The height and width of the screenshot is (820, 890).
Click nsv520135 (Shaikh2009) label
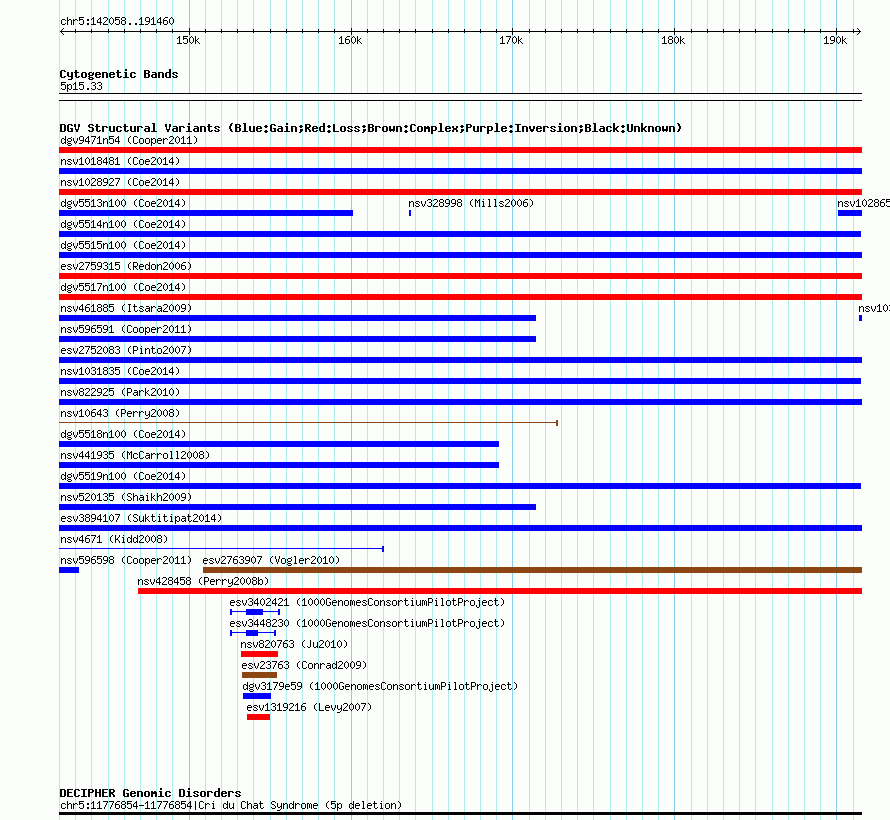coord(126,497)
